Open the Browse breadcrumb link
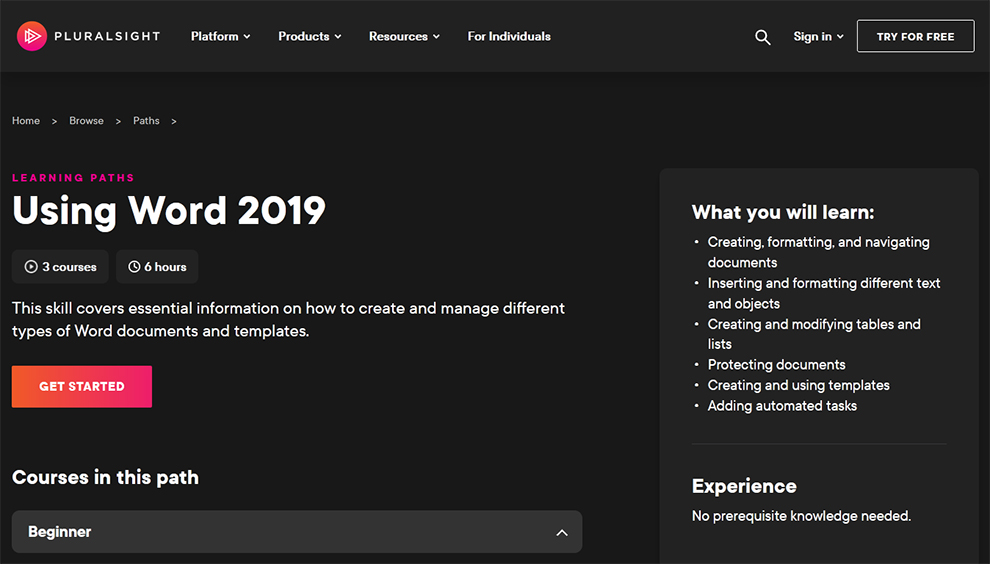The image size is (990, 564). click(86, 121)
